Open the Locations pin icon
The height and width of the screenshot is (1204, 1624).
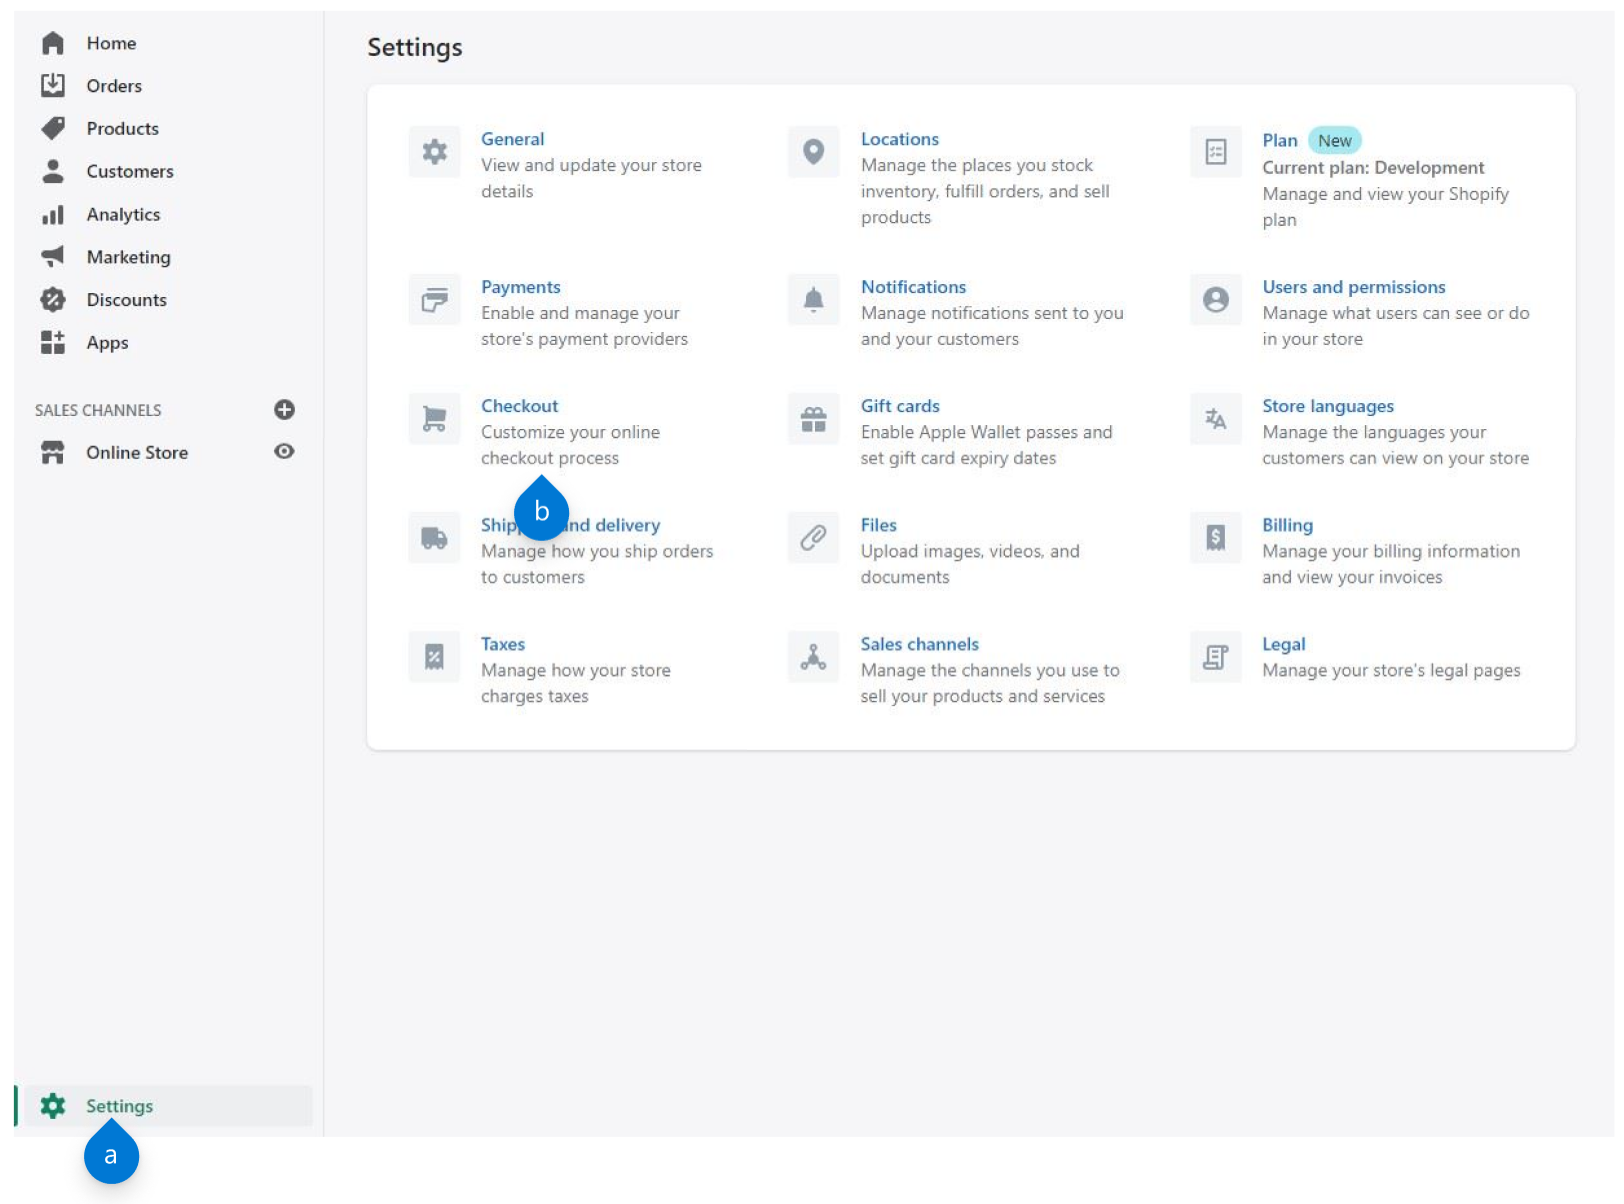coord(814,152)
